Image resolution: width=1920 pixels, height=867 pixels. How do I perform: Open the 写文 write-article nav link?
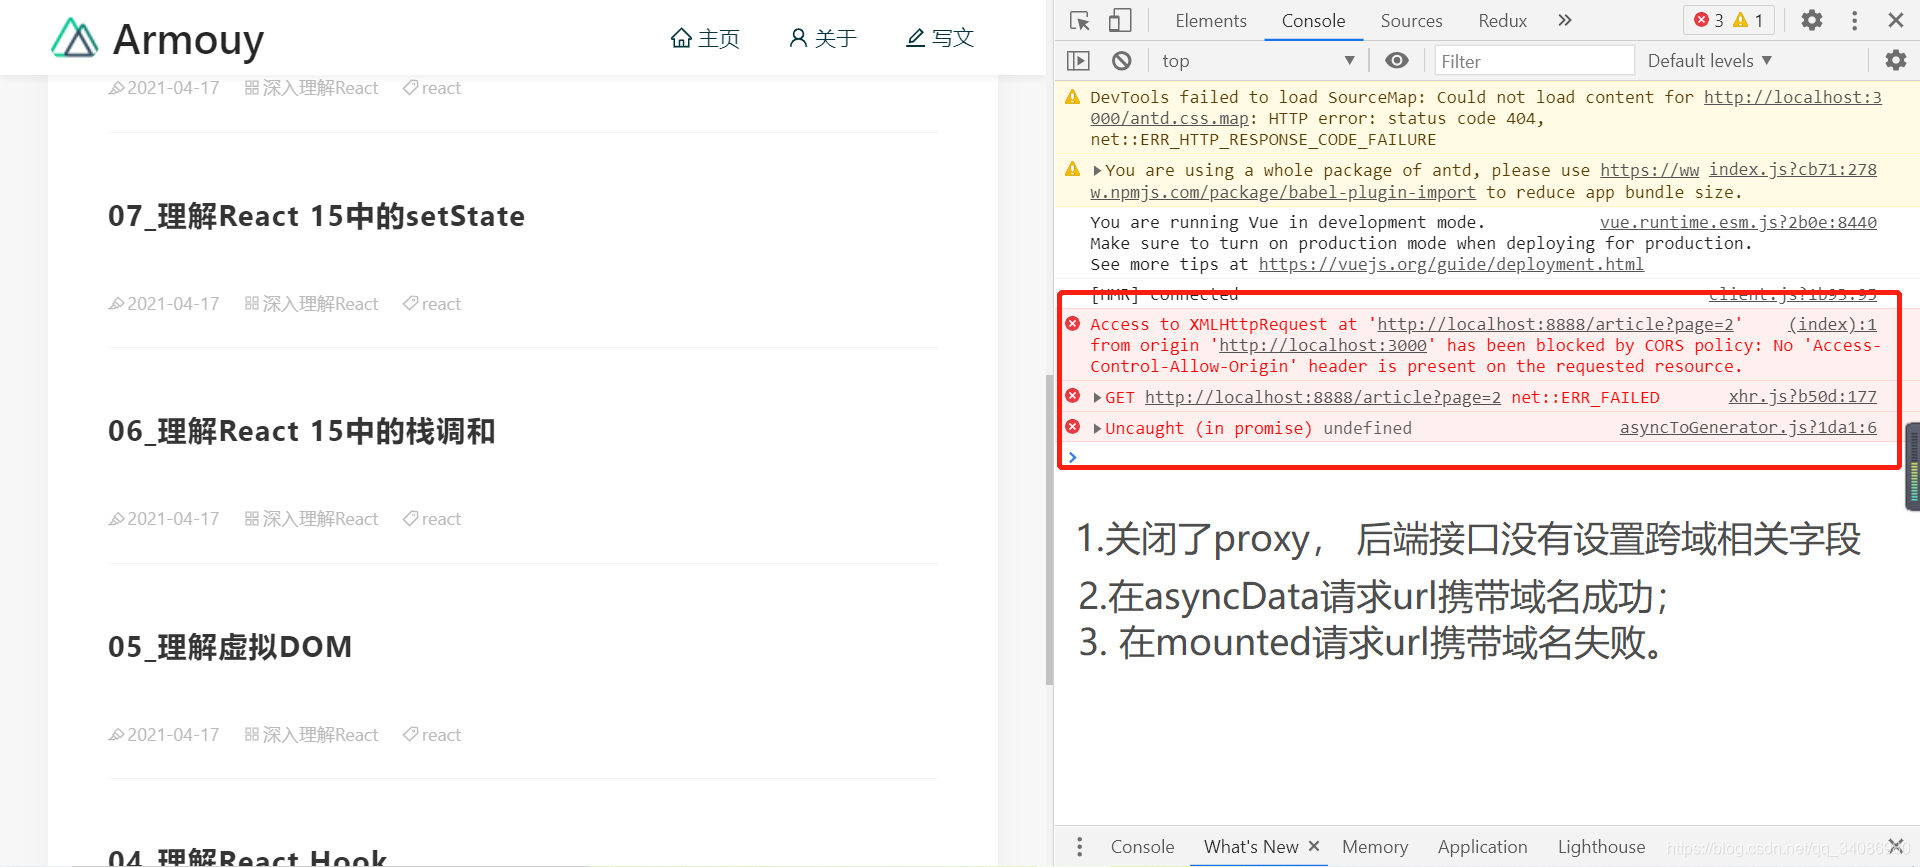coord(939,38)
